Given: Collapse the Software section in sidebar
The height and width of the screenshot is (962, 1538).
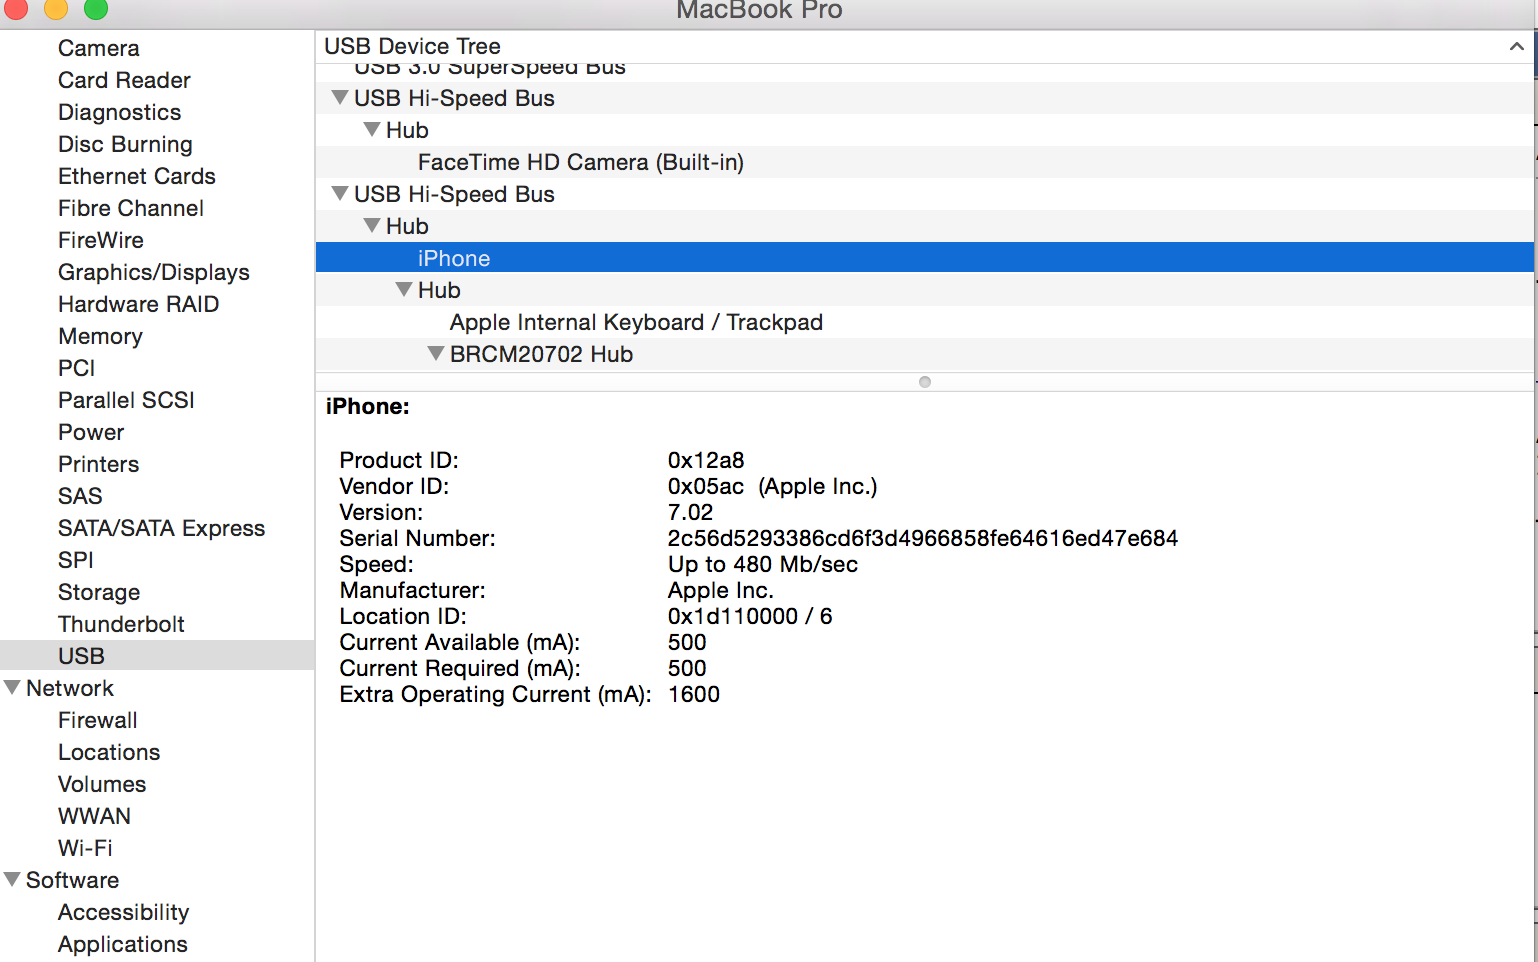Looking at the screenshot, I should coord(12,880).
